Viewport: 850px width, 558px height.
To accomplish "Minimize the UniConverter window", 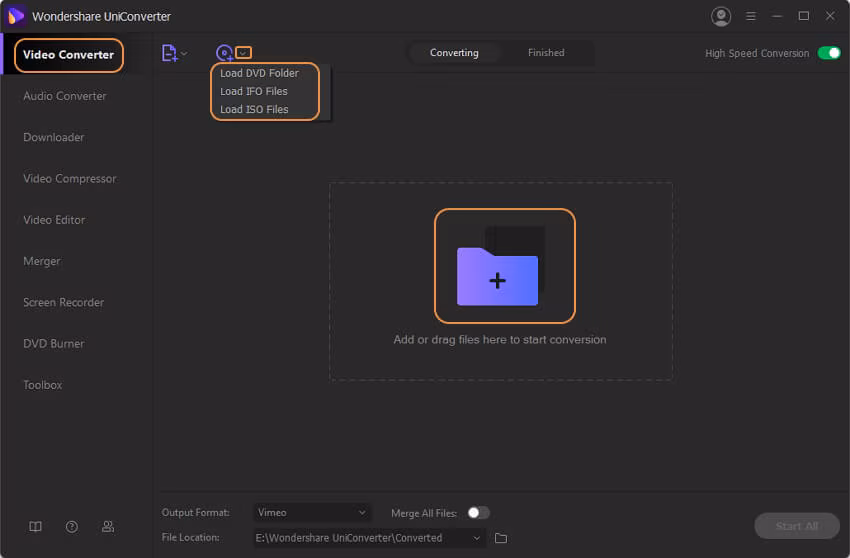I will (x=777, y=16).
